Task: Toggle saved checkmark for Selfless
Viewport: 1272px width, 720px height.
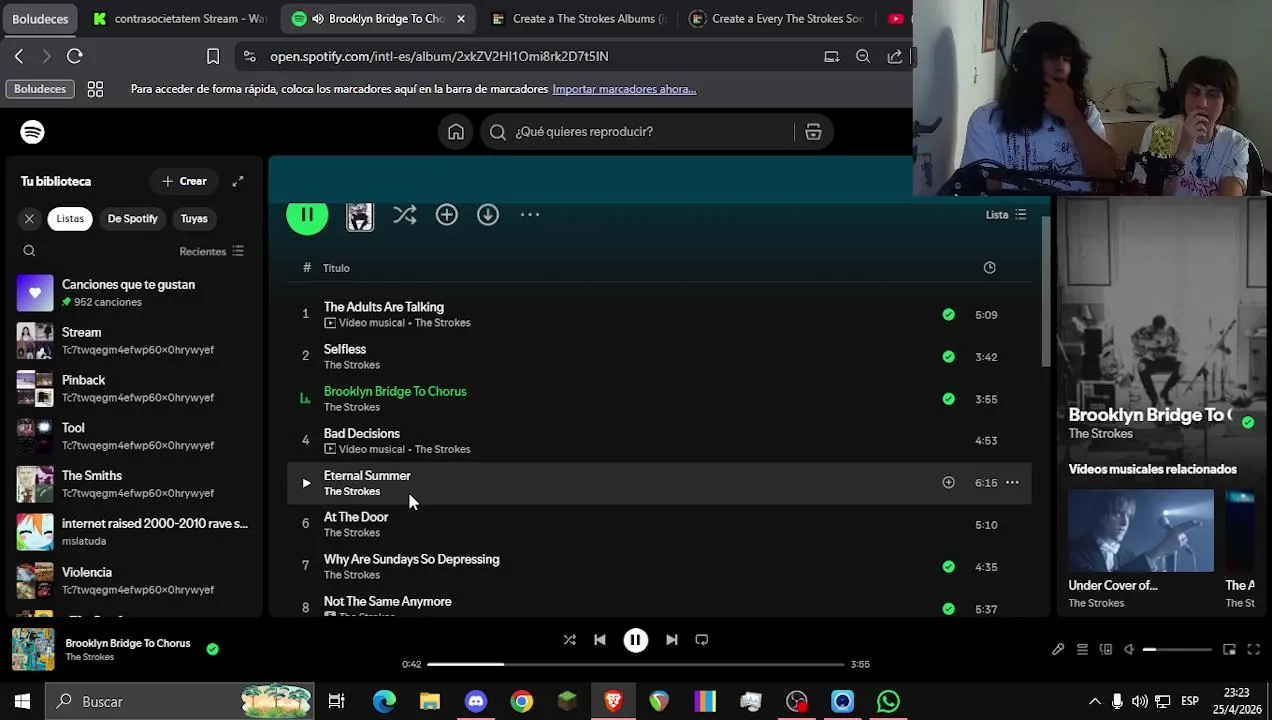Action: tap(948, 356)
